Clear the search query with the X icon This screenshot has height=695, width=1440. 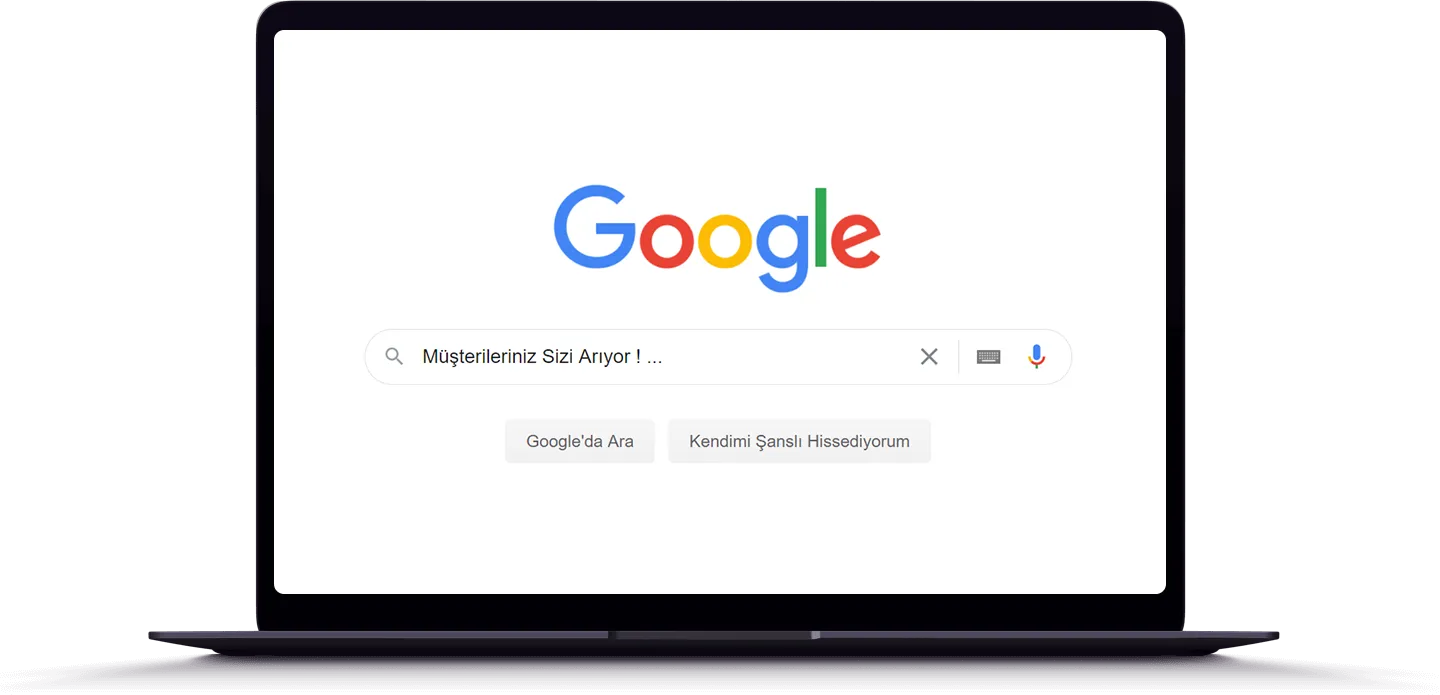pyautogui.click(x=929, y=357)
